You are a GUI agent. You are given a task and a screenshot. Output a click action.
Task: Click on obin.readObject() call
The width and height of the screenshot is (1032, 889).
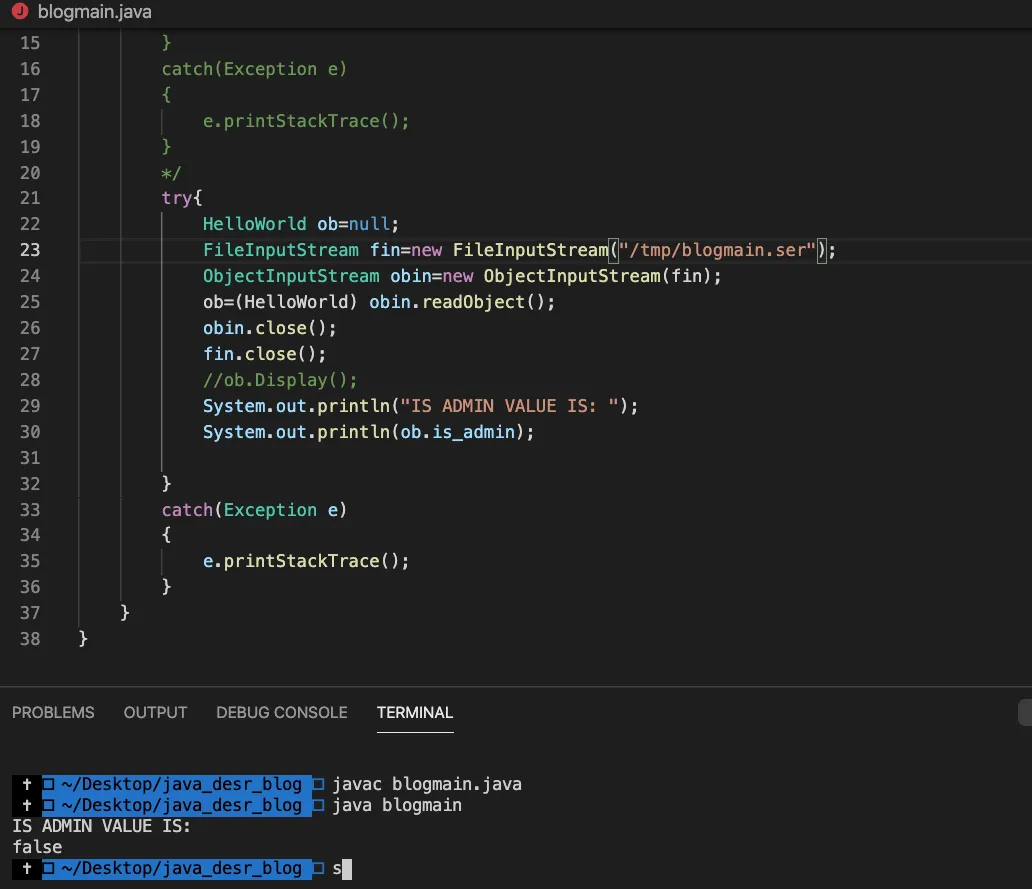(x=462, y=302)
